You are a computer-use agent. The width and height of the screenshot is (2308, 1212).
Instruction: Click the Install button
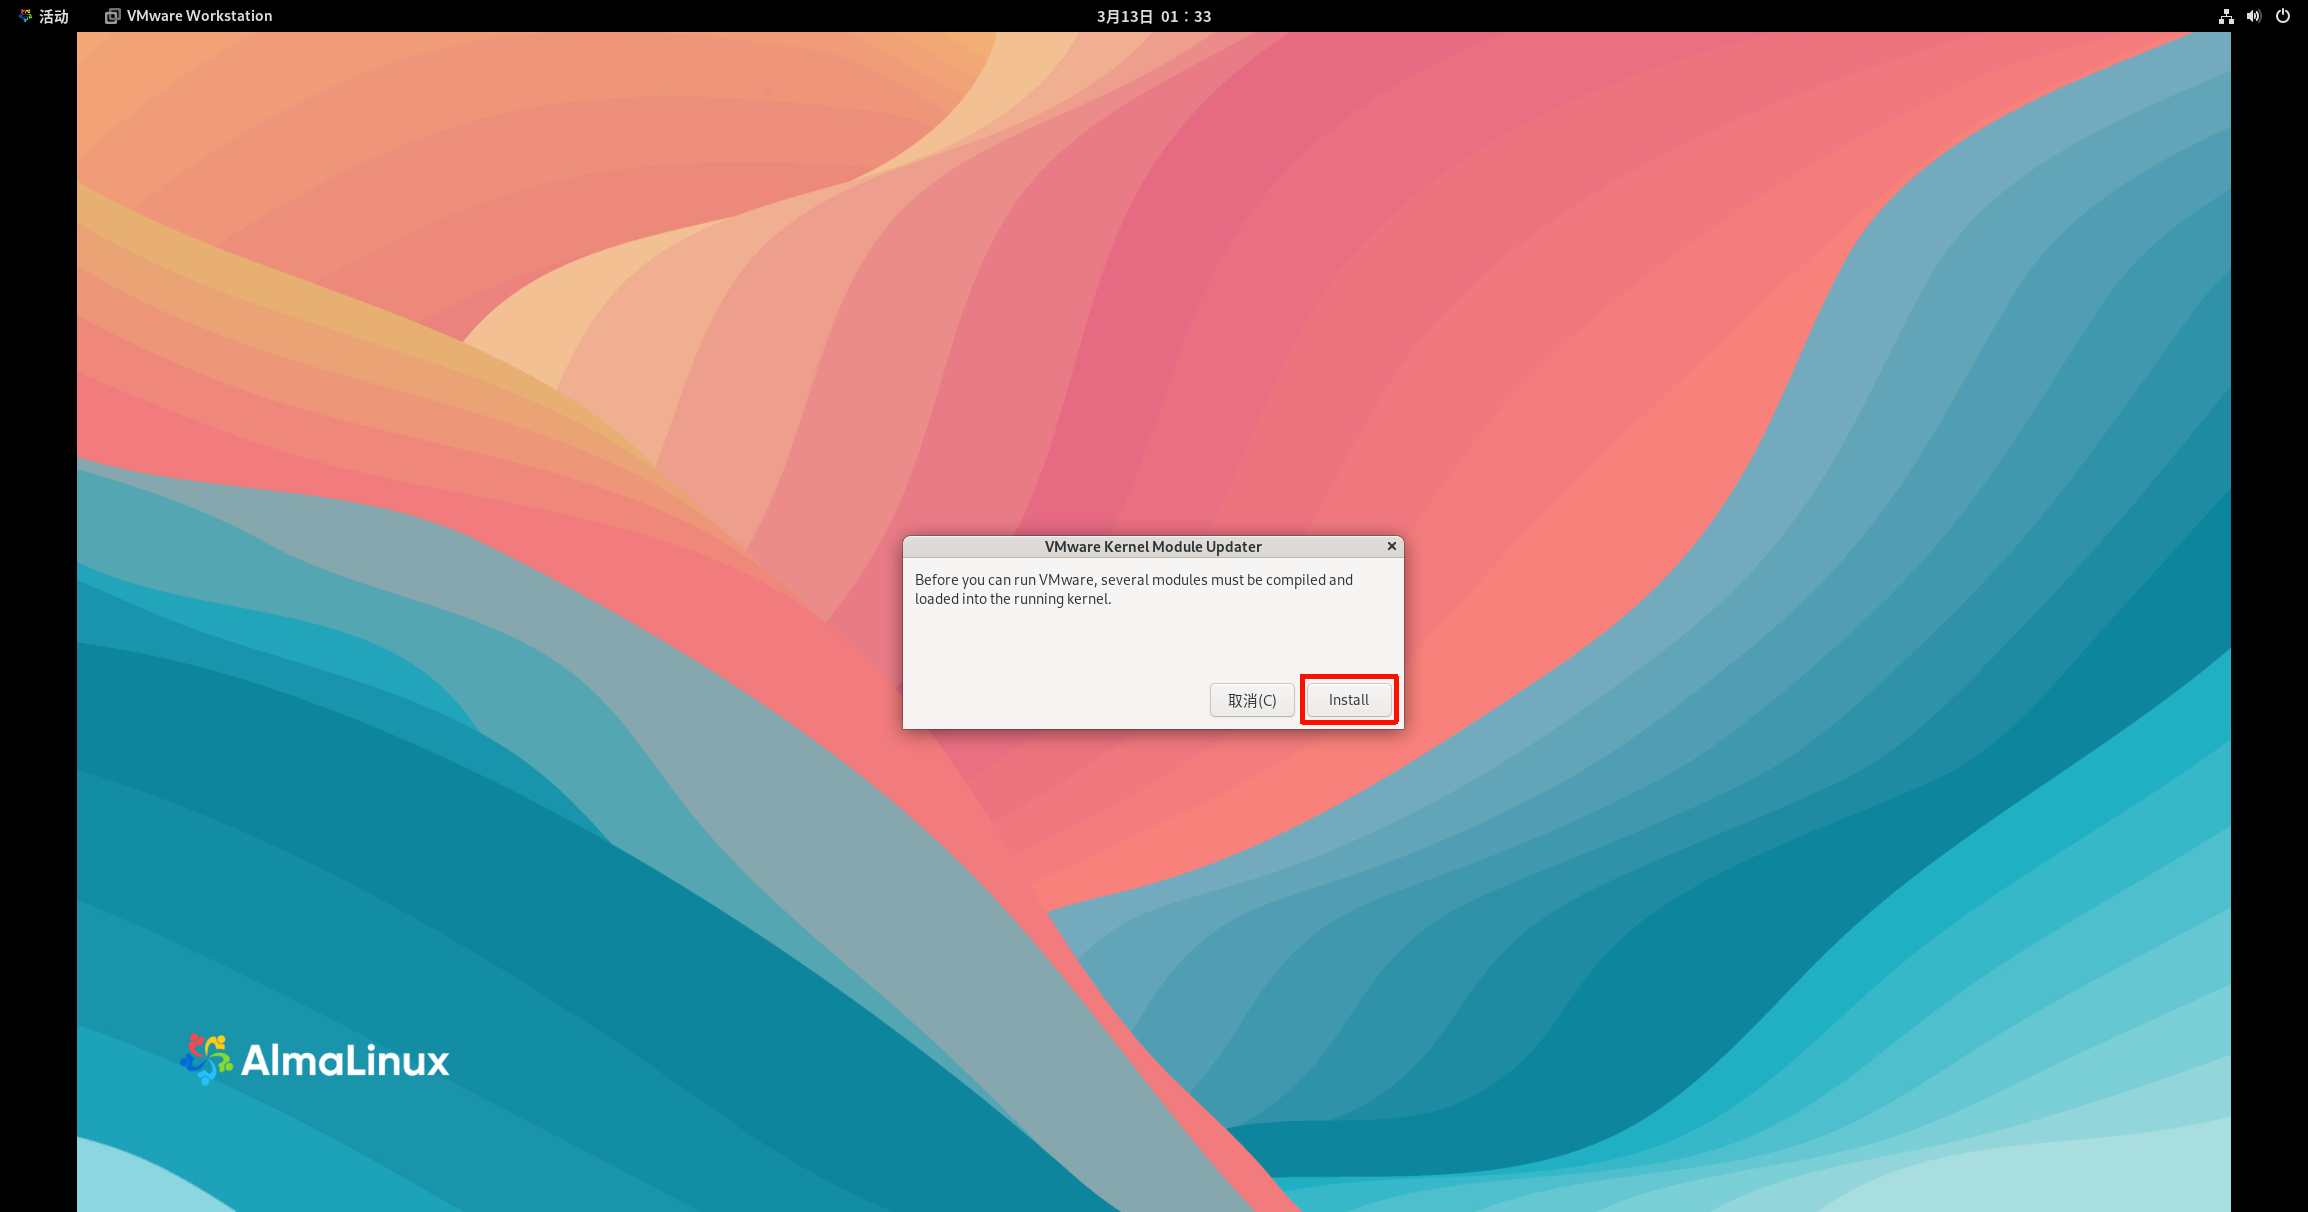[x=1348, y=700]
